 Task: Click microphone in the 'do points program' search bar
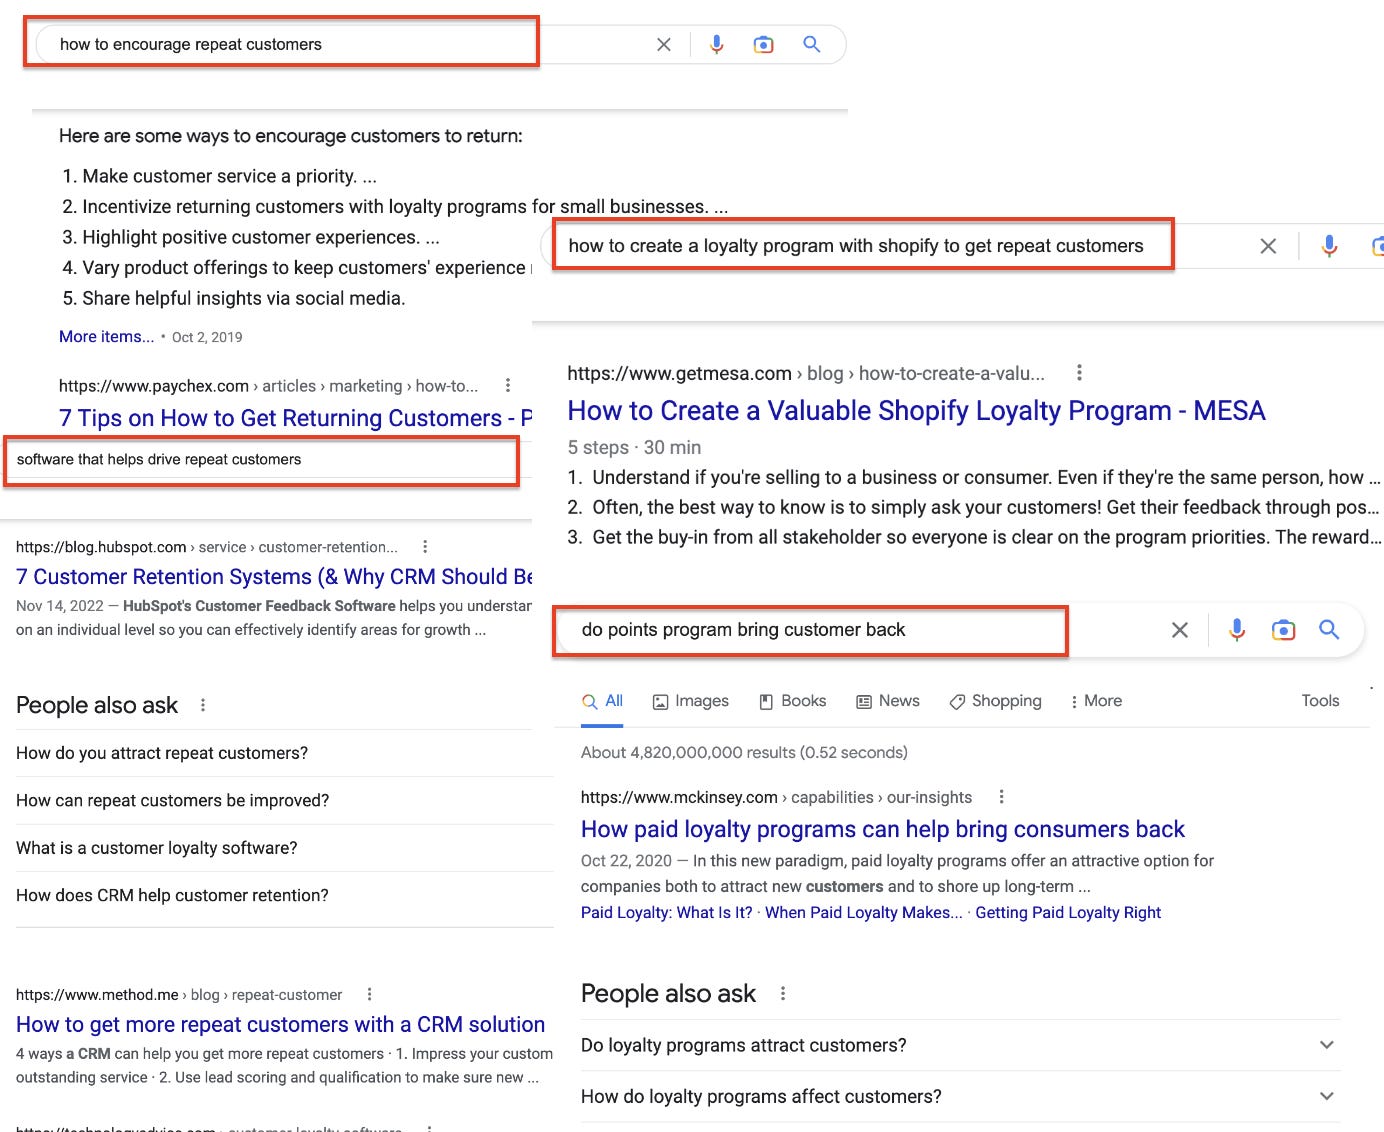click(1237, 630)
